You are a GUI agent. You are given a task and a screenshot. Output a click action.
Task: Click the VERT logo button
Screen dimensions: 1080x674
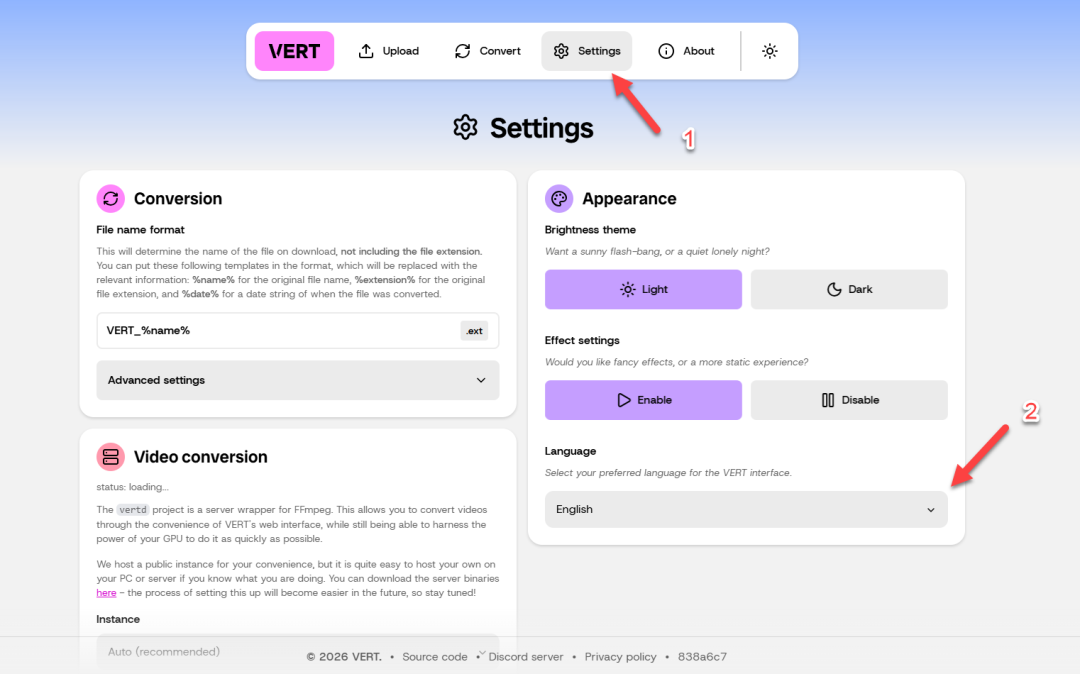click(x=294, y=51)
